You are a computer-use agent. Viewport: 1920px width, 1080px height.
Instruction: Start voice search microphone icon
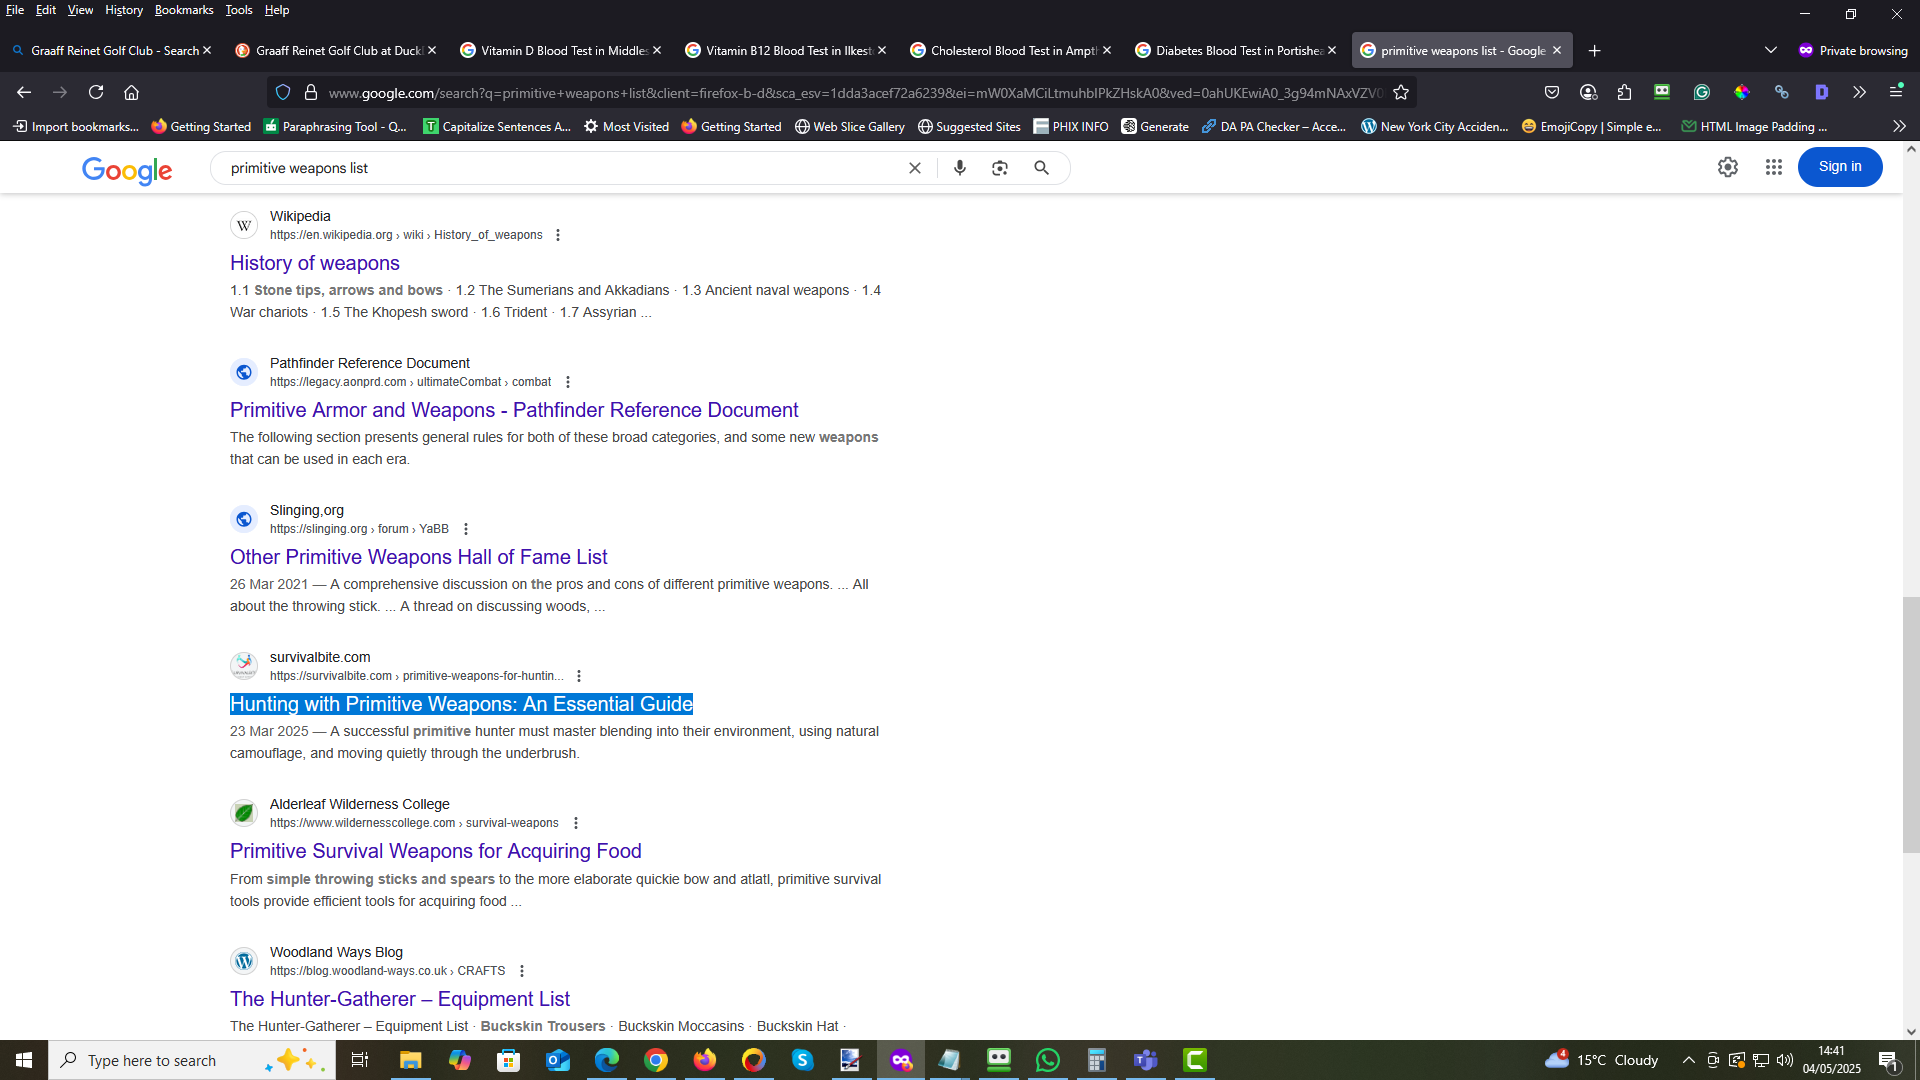pos(960,168)
